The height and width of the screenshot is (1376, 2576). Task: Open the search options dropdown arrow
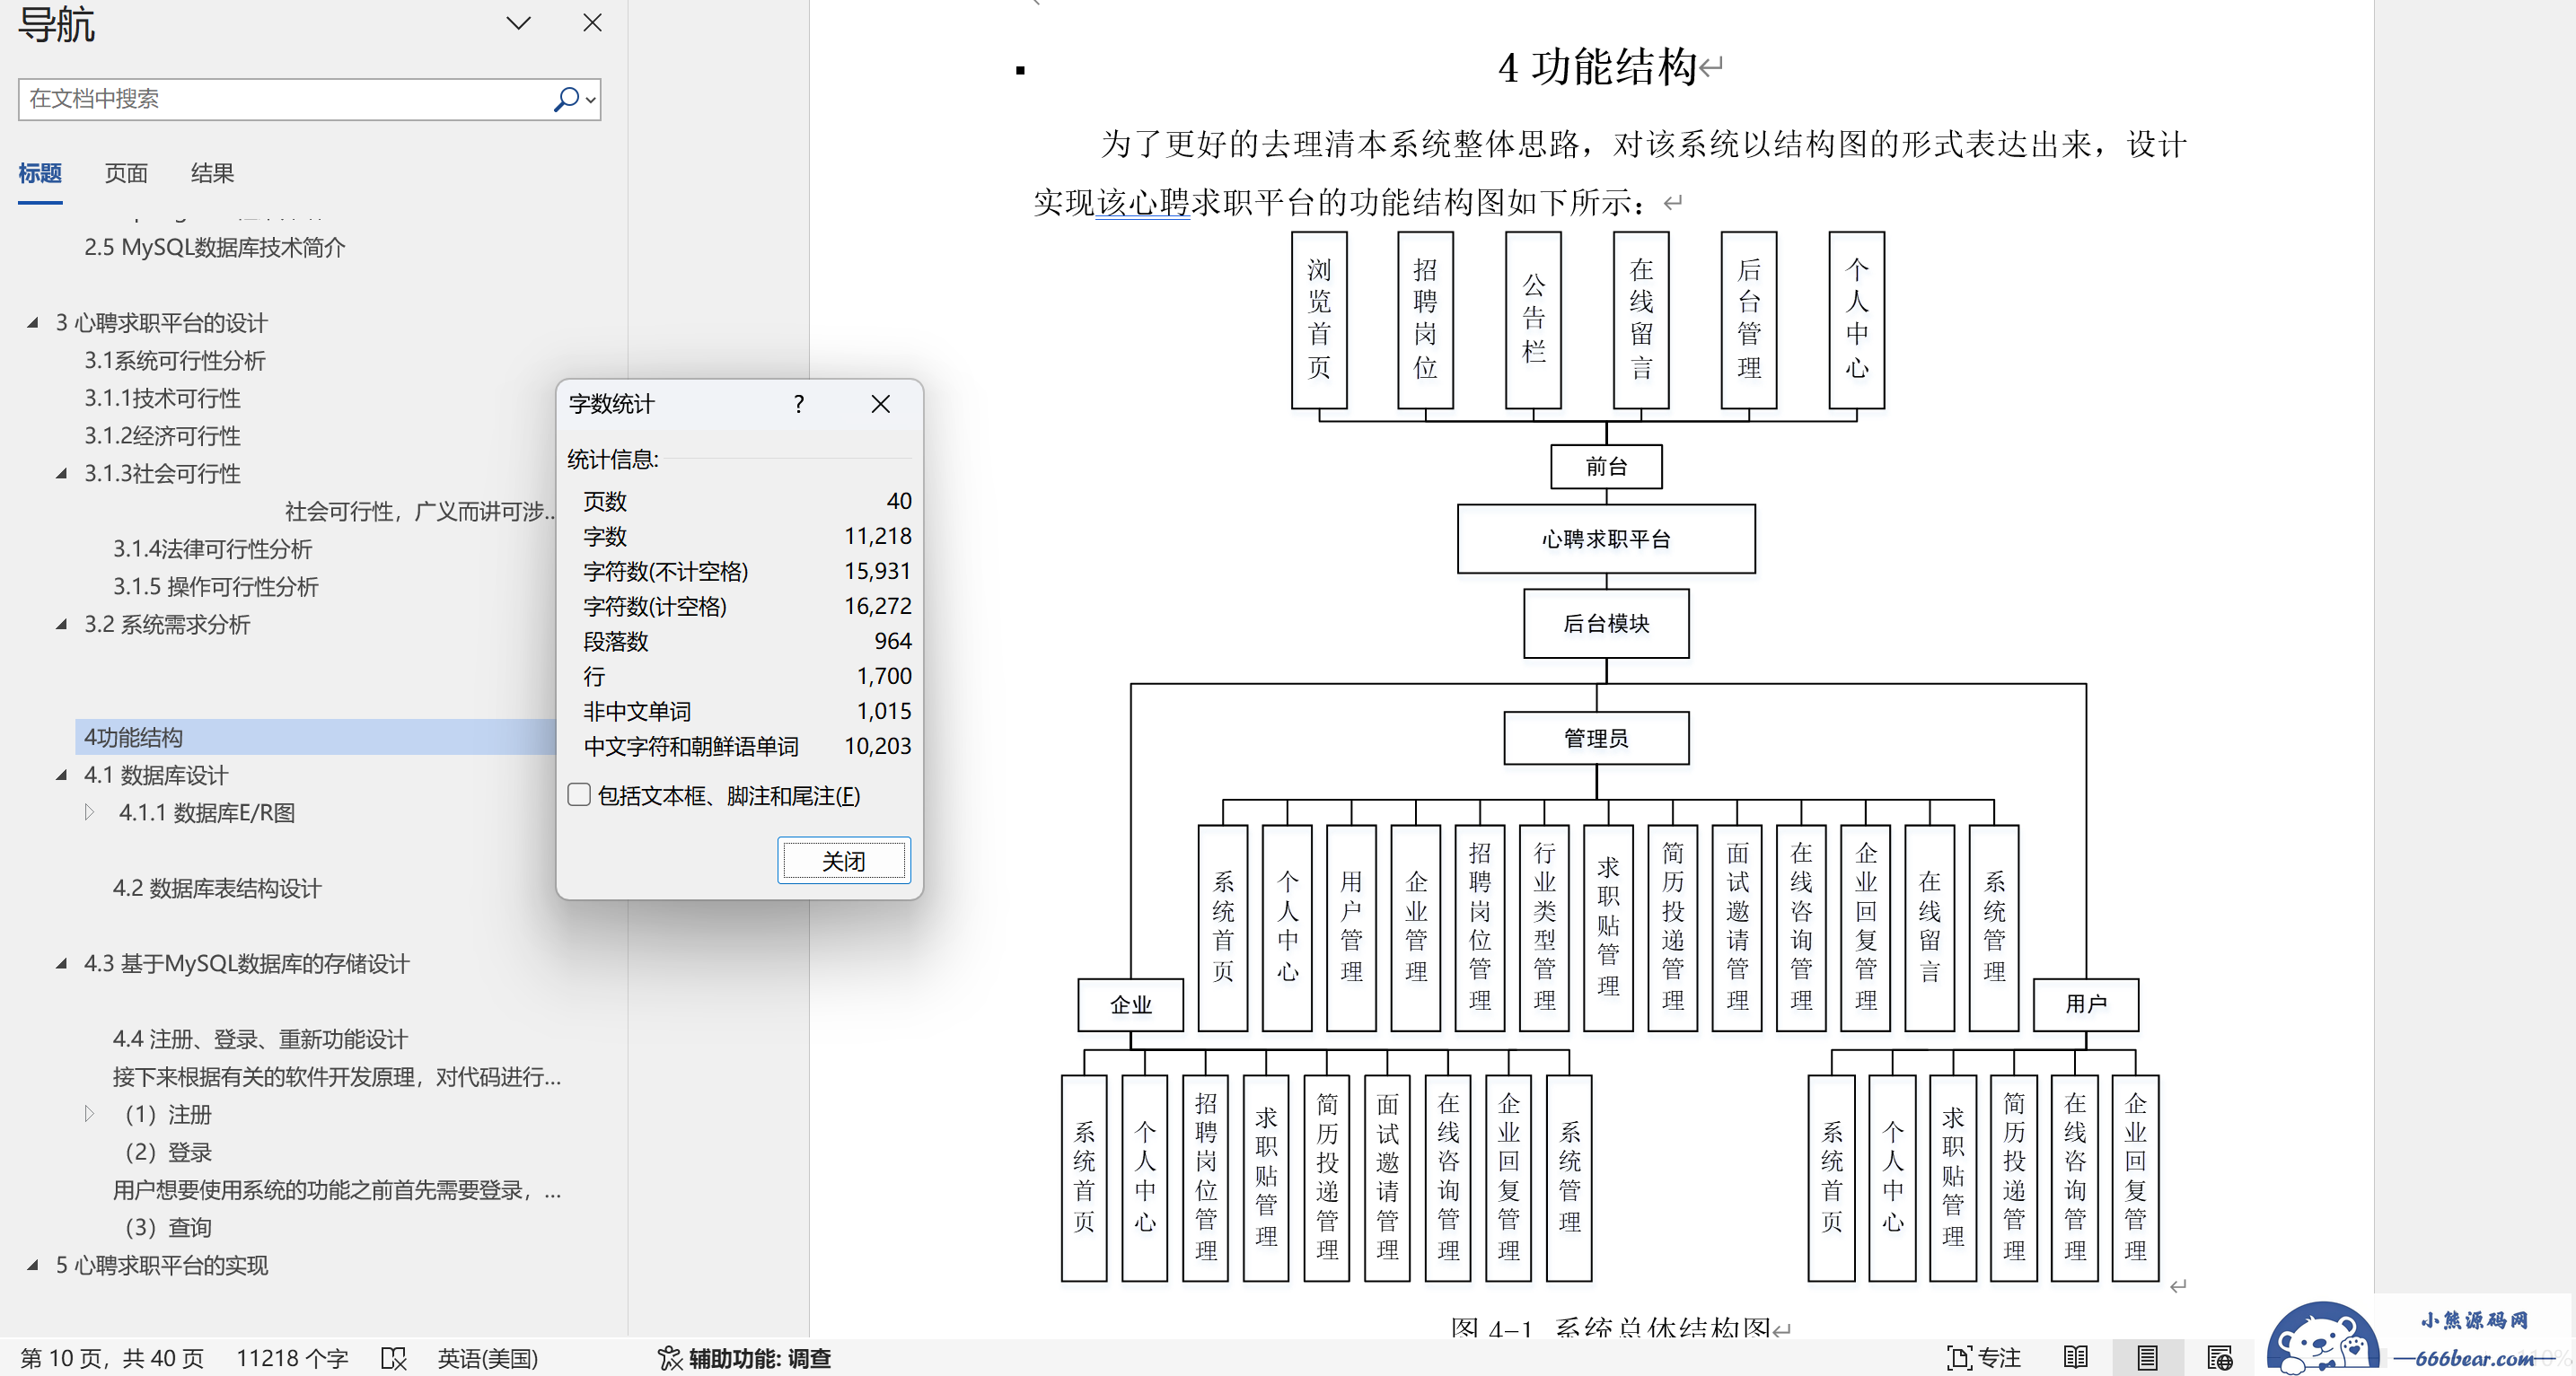(x=591, y=100)
